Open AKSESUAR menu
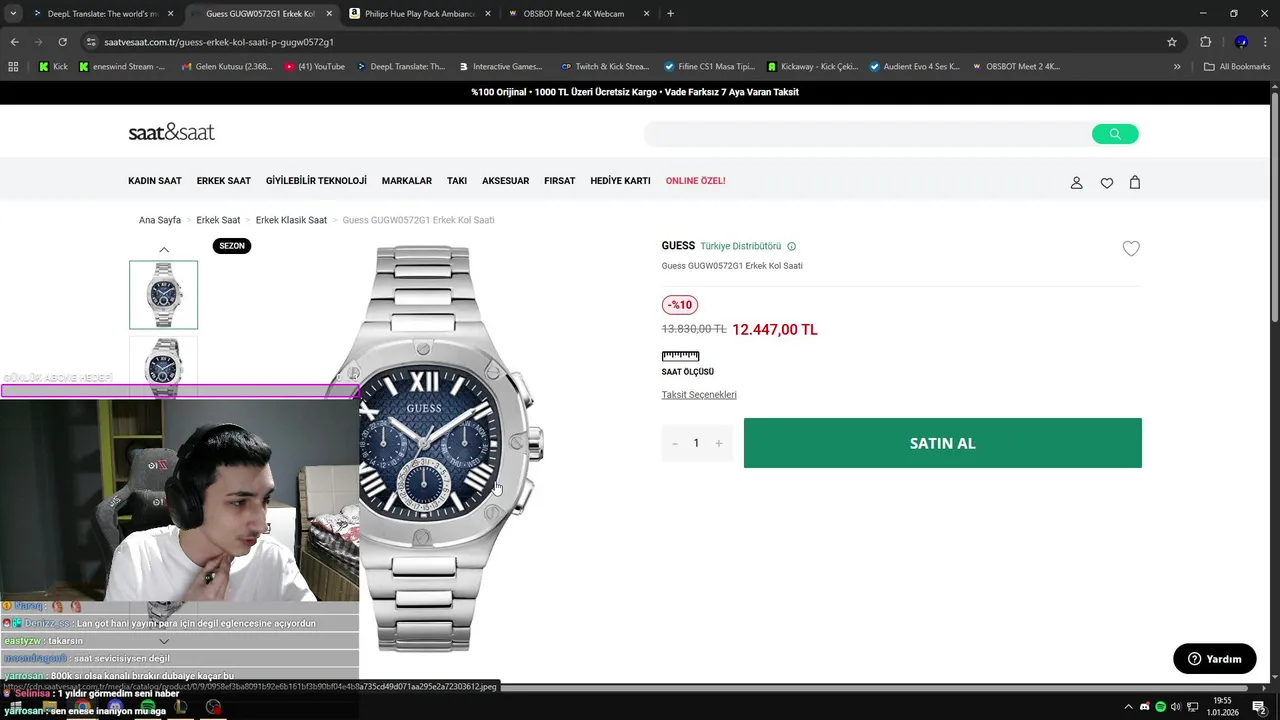The image size is (1280, 720). [506, 181]
